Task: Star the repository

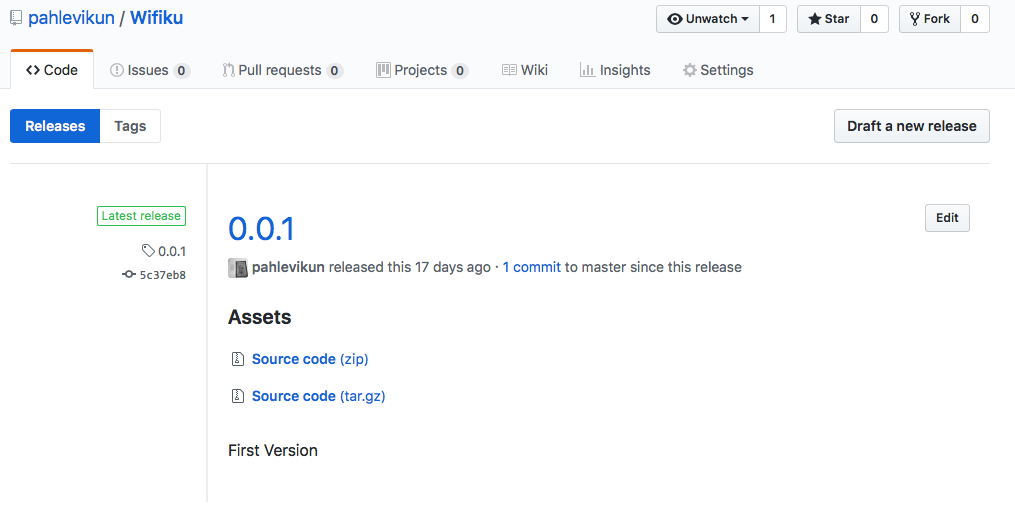Action: 829,19
